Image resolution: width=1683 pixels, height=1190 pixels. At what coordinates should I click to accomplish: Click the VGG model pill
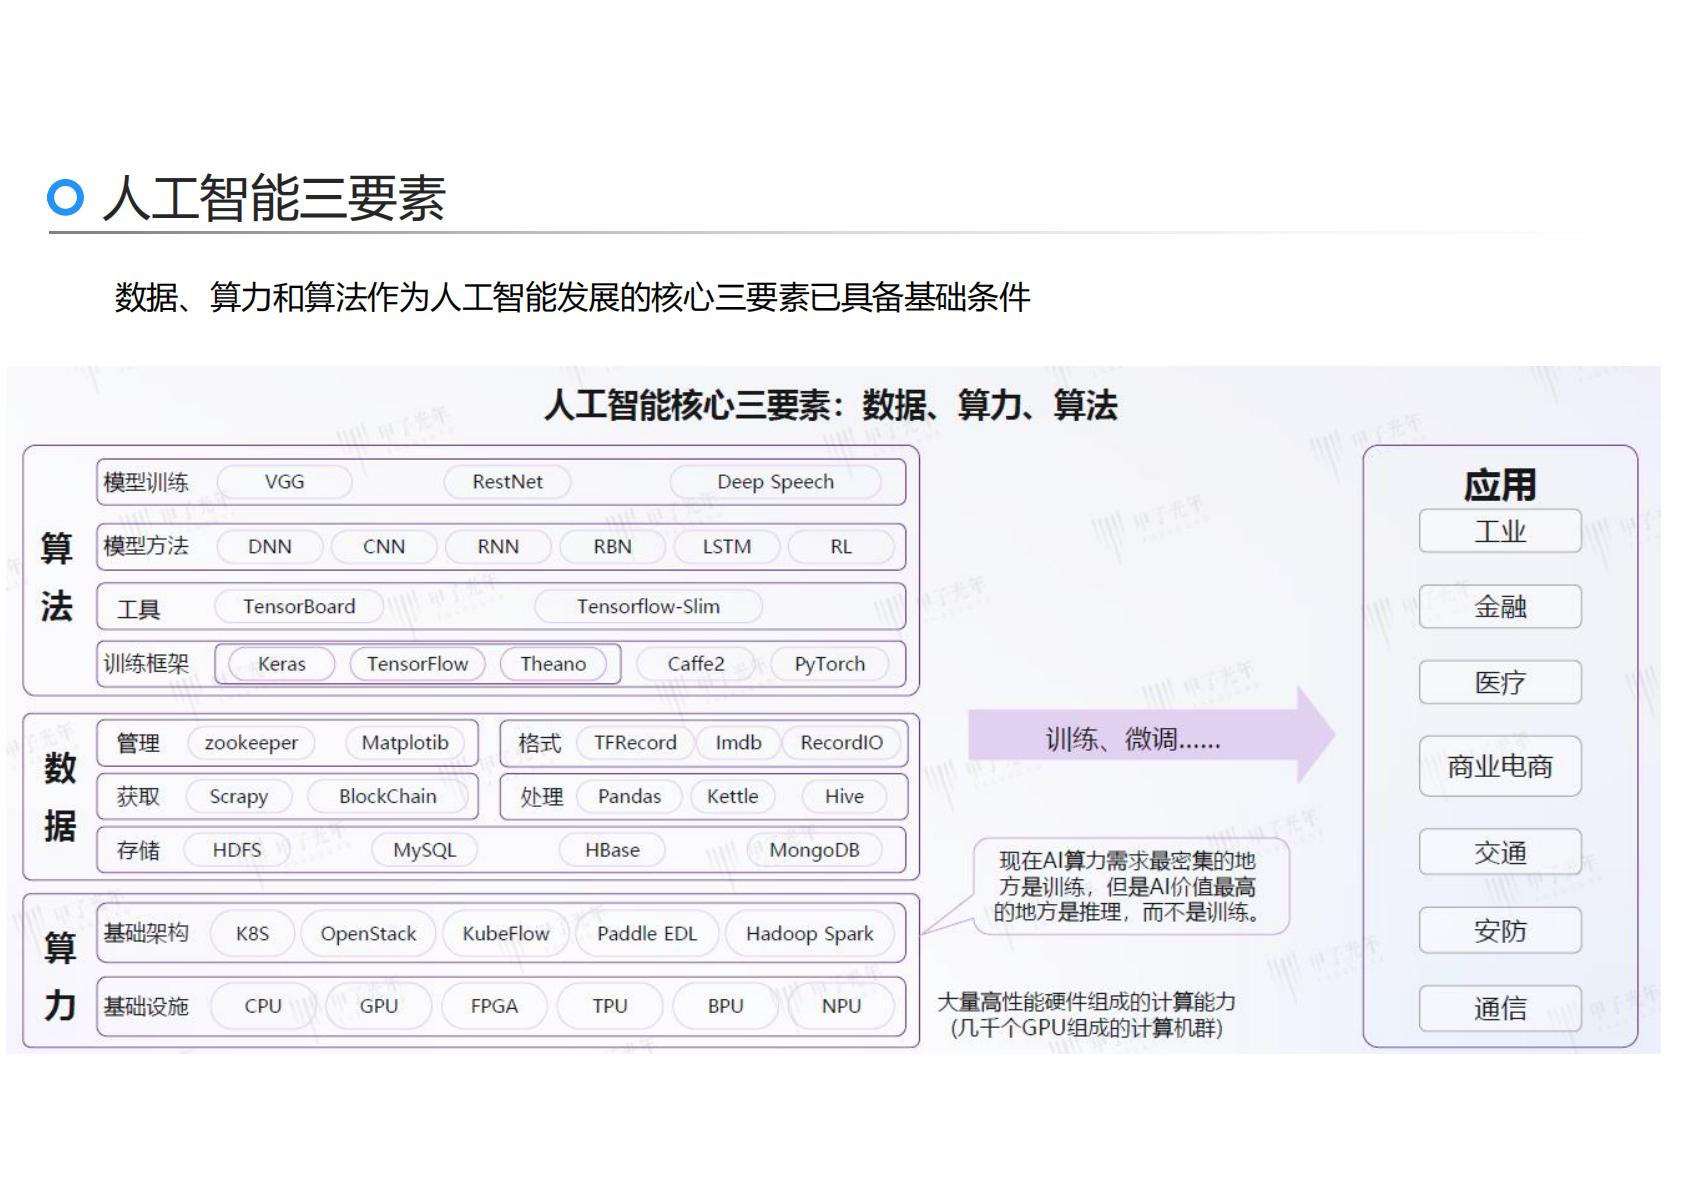[285, 481]
